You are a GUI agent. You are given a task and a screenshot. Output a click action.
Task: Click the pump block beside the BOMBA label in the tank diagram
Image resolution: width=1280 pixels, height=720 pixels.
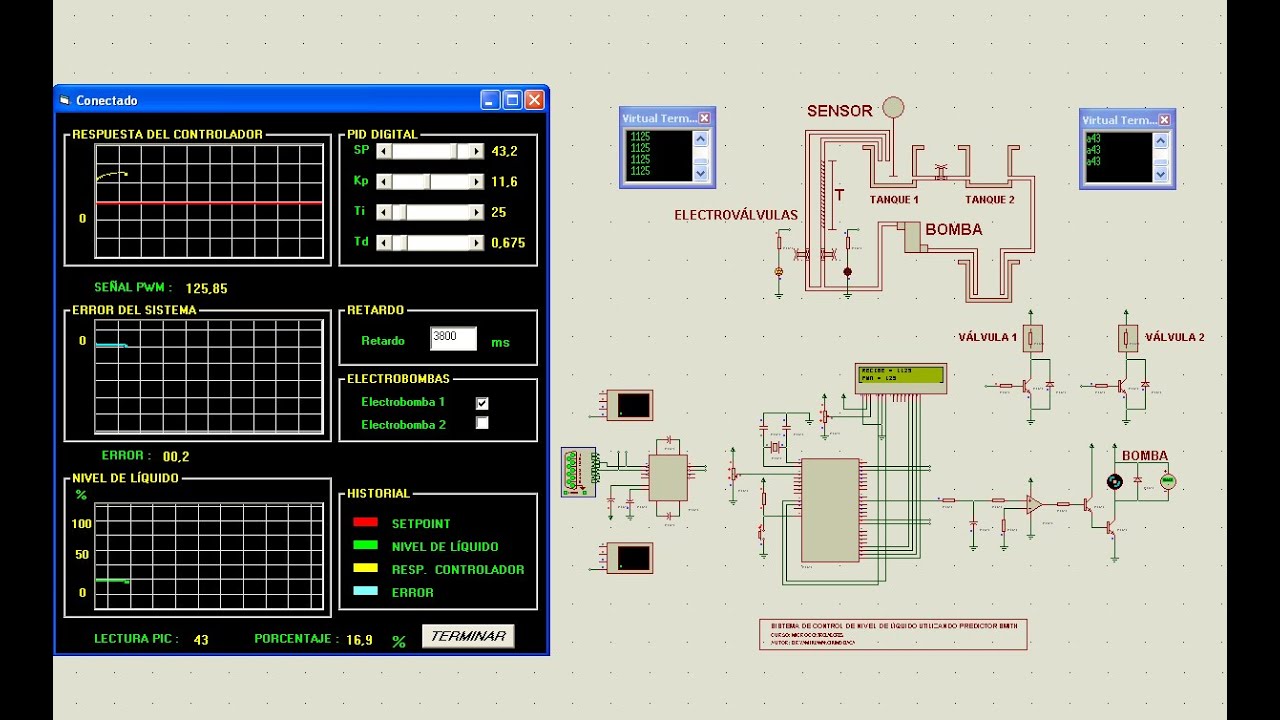[x=912, y=237]
